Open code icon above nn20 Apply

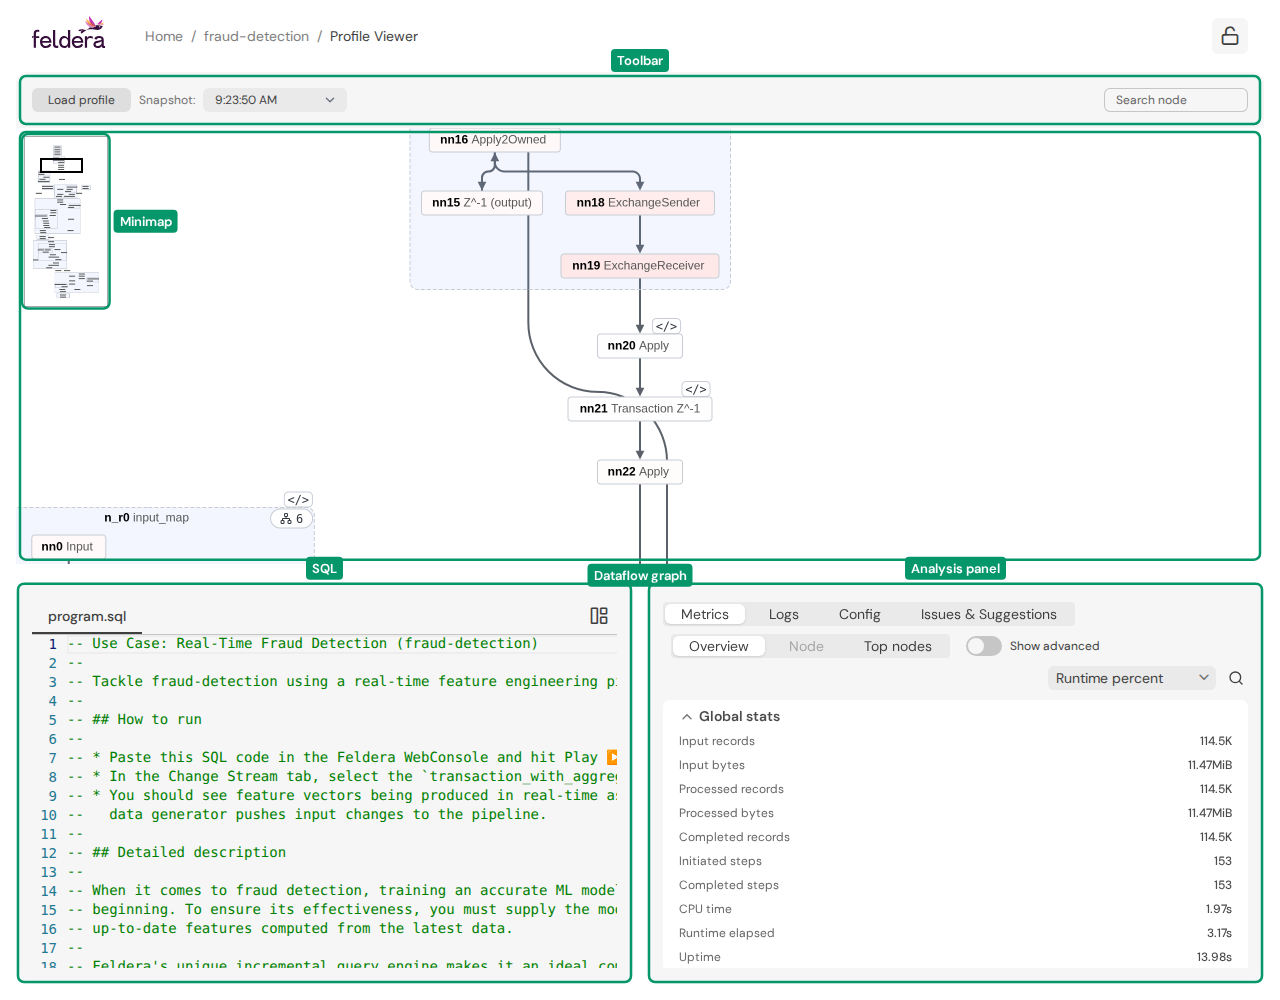click(x=666, y=326)
